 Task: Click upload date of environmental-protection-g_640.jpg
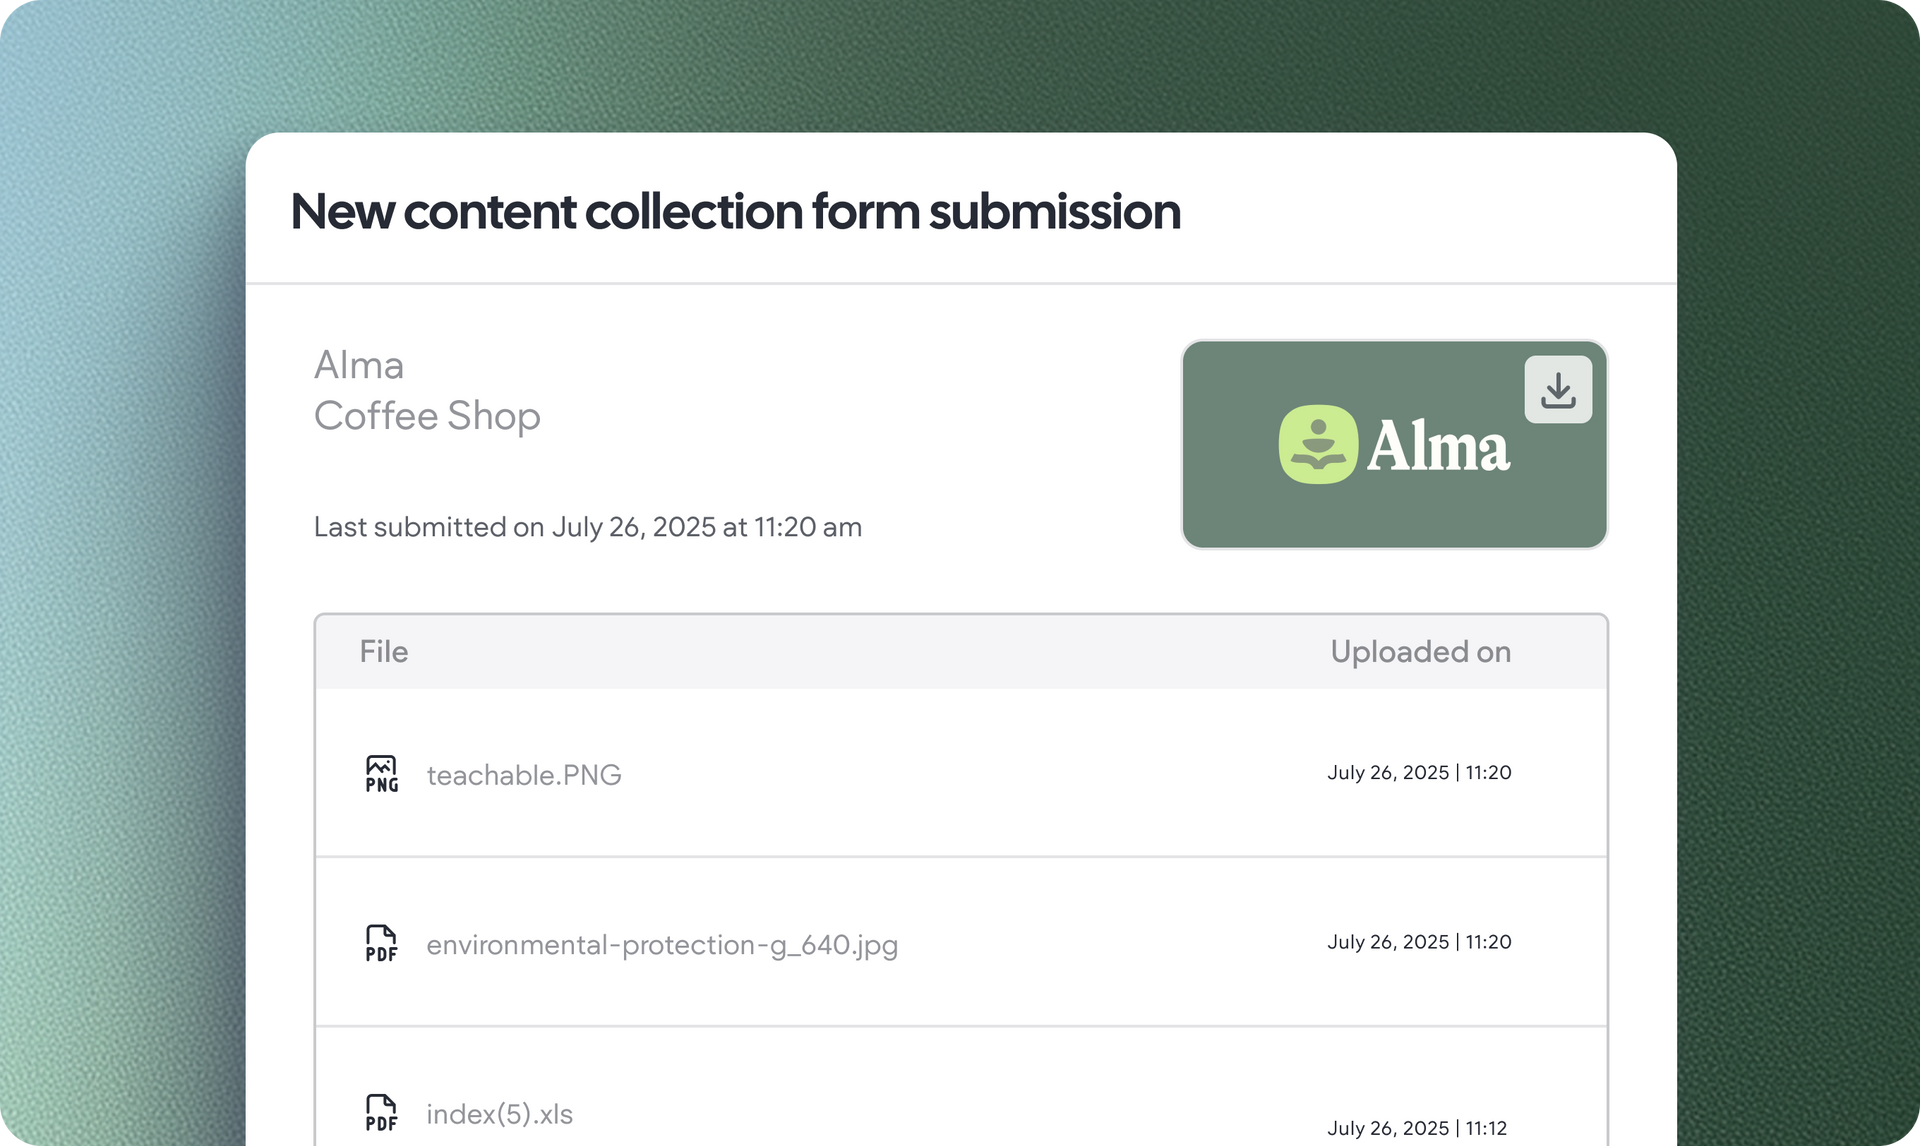[x=1419, y=942]
